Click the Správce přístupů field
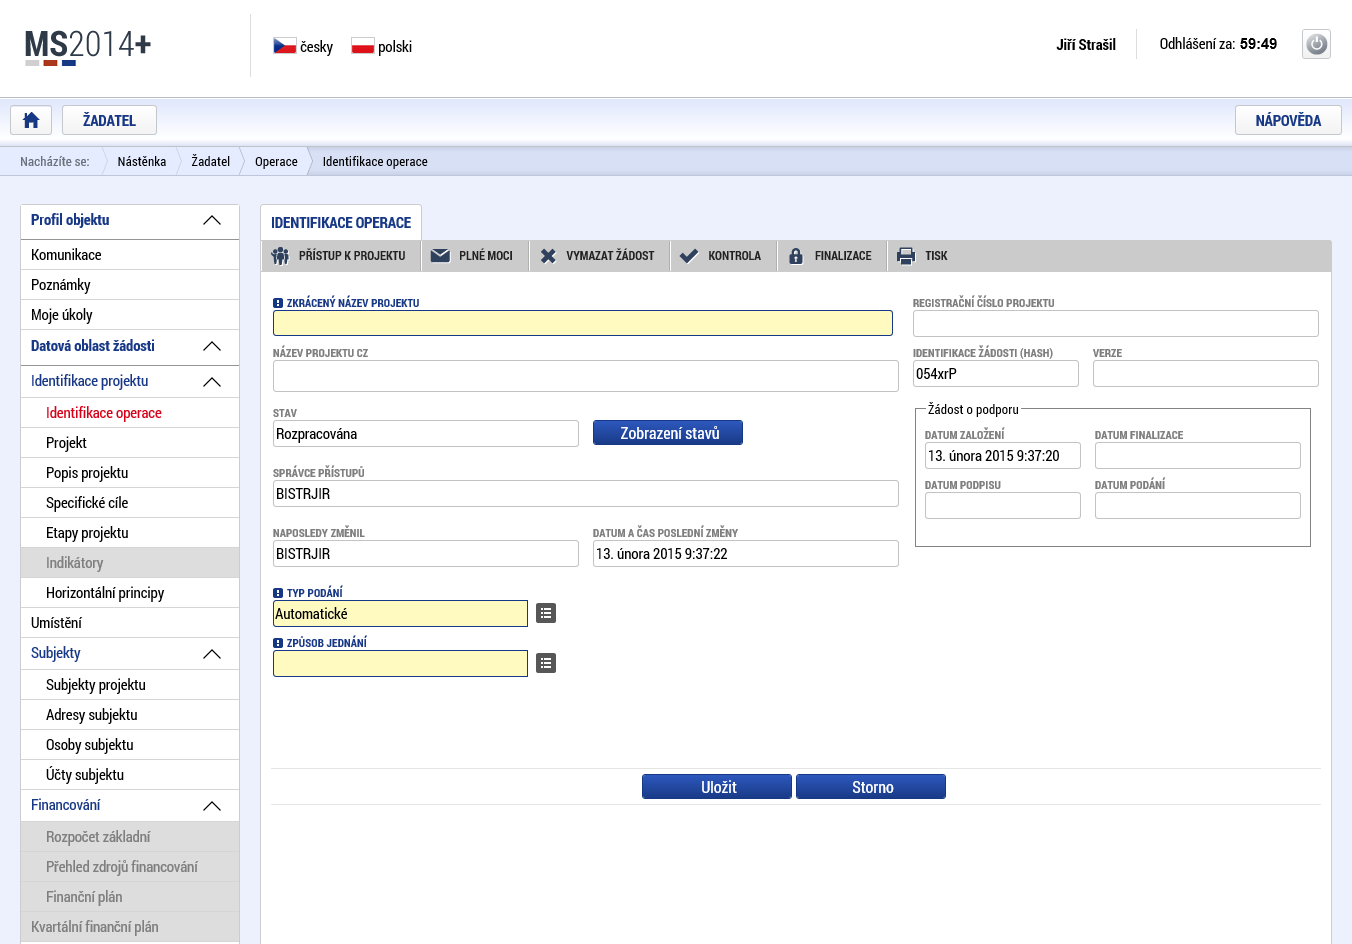The image size is (1352, 944). coord(586,493)
